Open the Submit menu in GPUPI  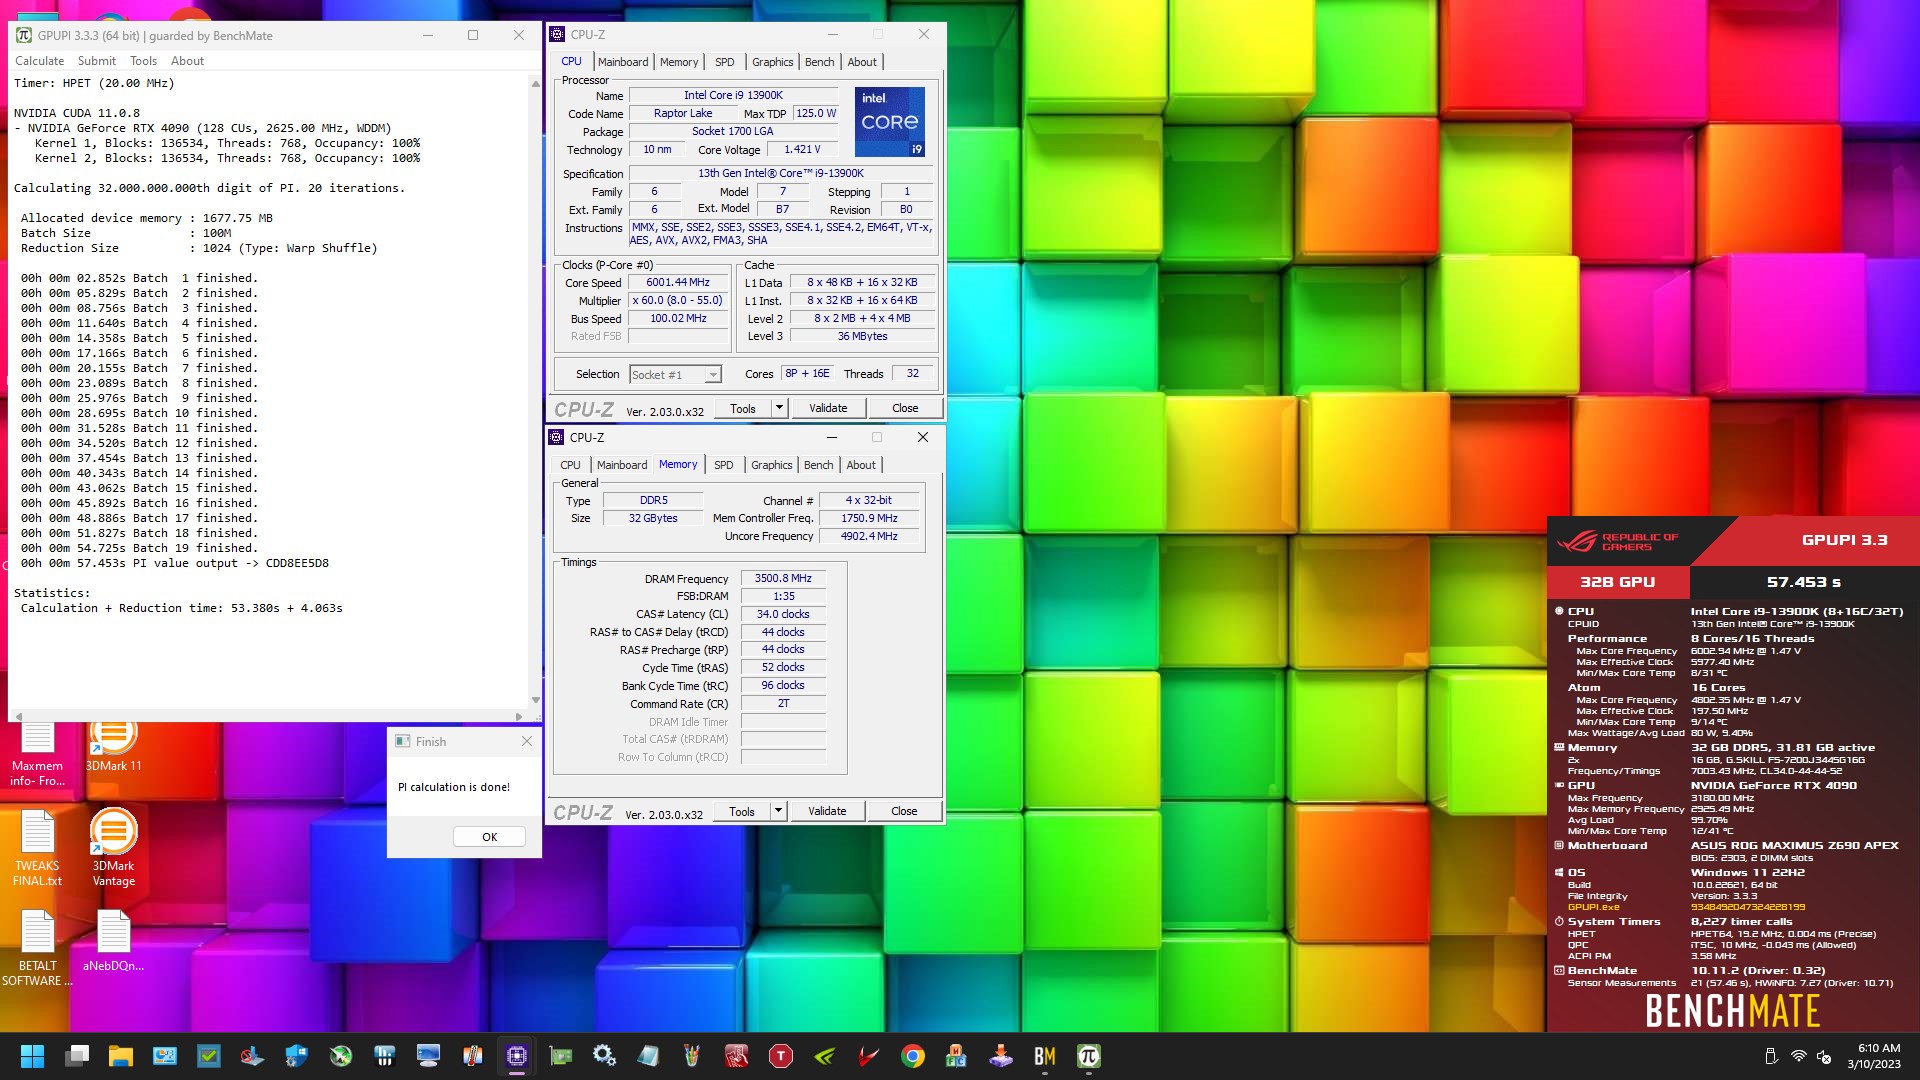97,61
